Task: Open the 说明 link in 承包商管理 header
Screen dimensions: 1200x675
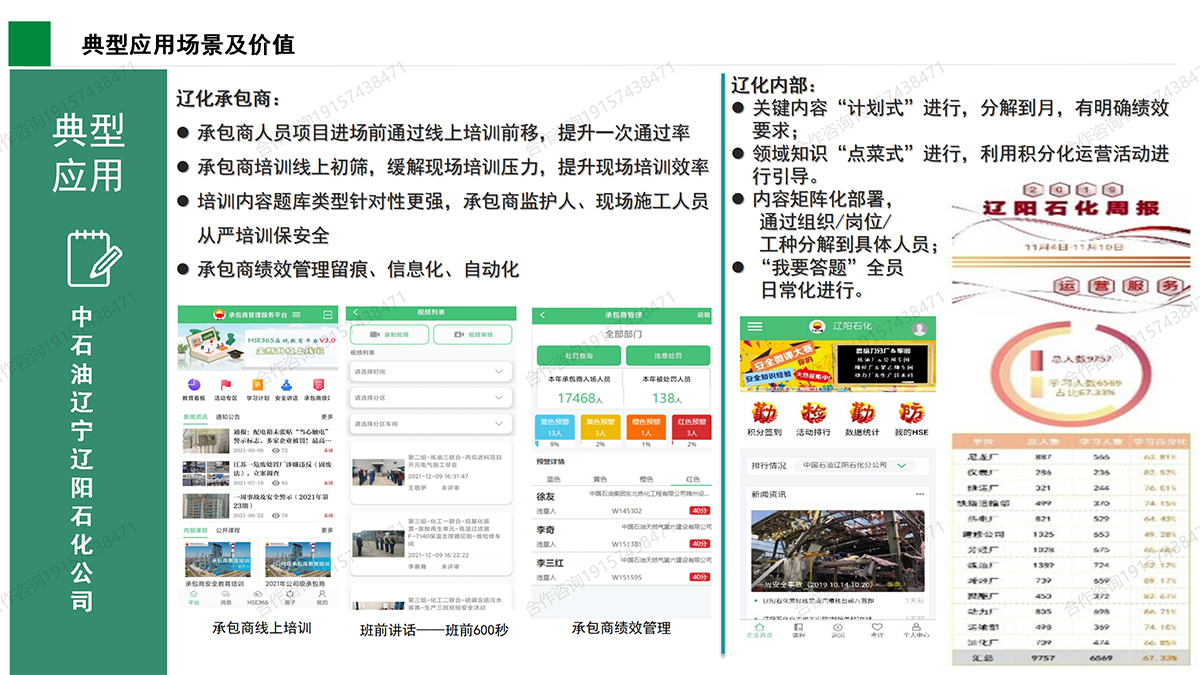Action: (702, 315)
